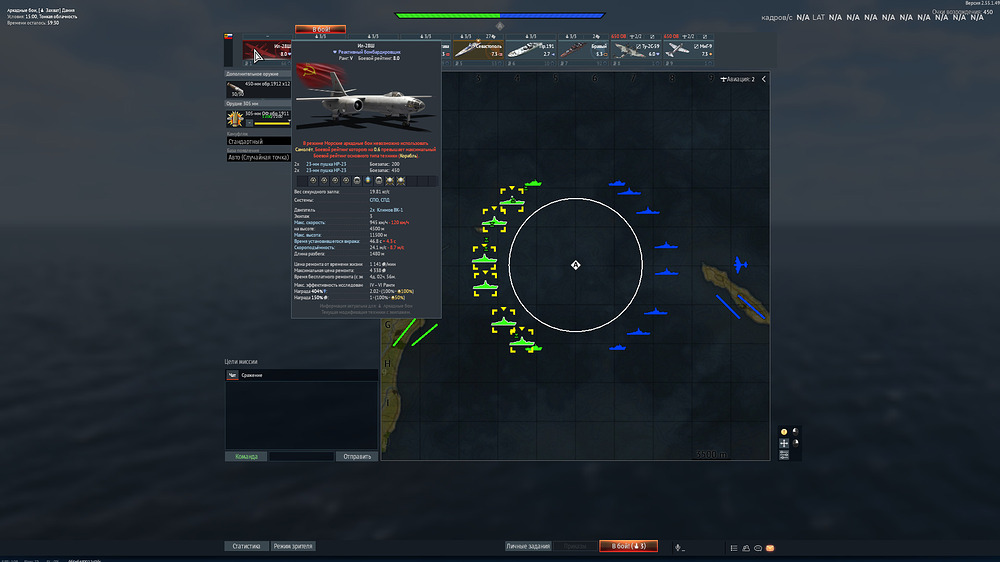Click the blue enemy aircraft icon on map
Viewport: 1000px width, 562px height.
click(x=738, y=265)
